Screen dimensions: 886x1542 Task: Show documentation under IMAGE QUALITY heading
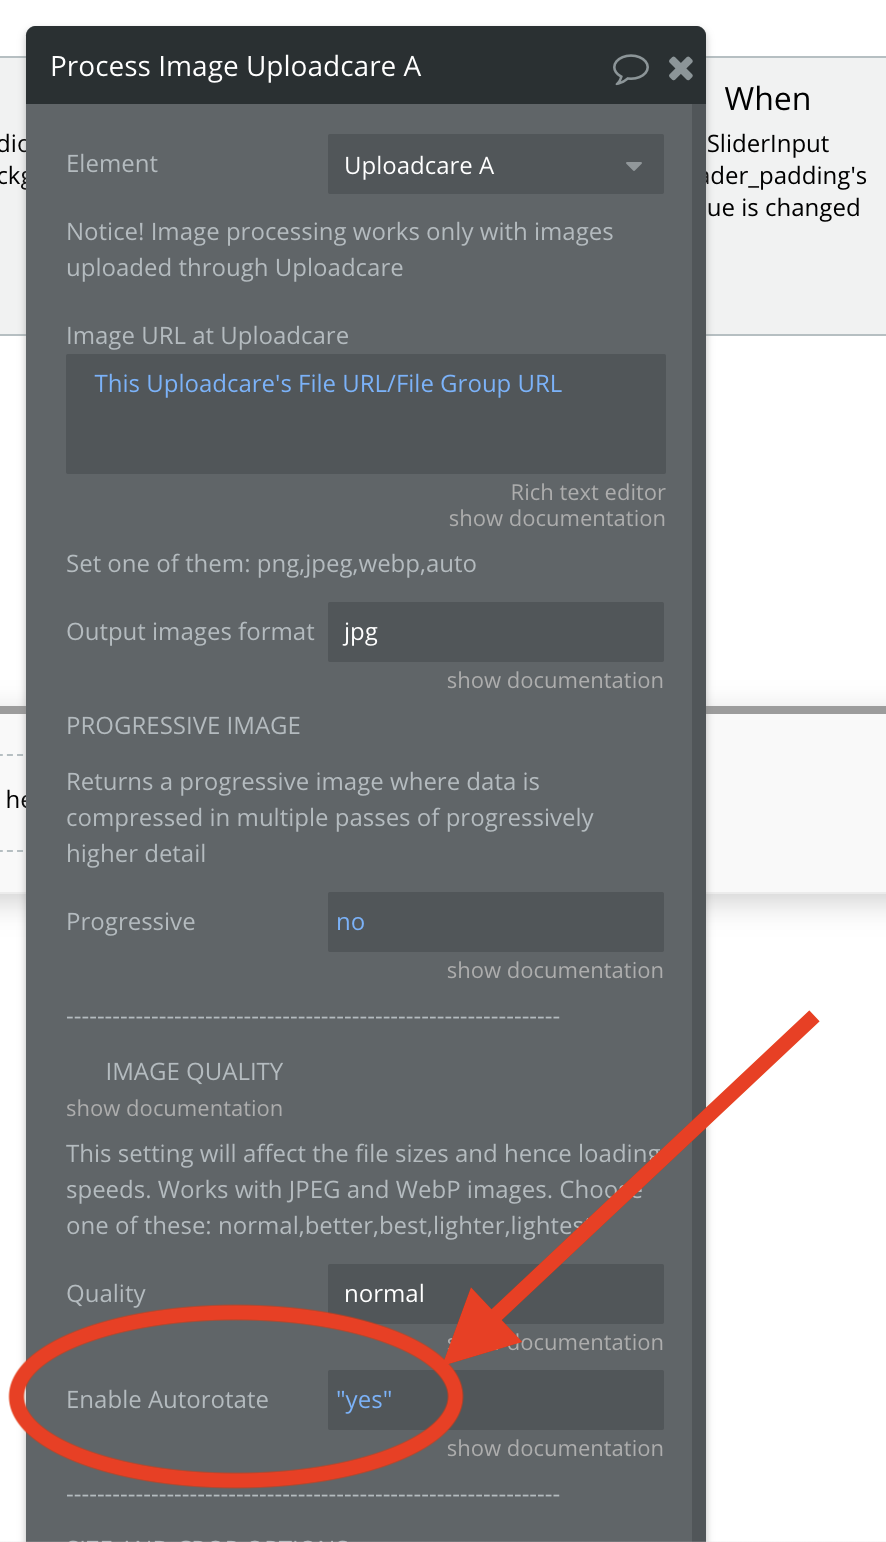pyautogui.click(x=174, y=1108)
